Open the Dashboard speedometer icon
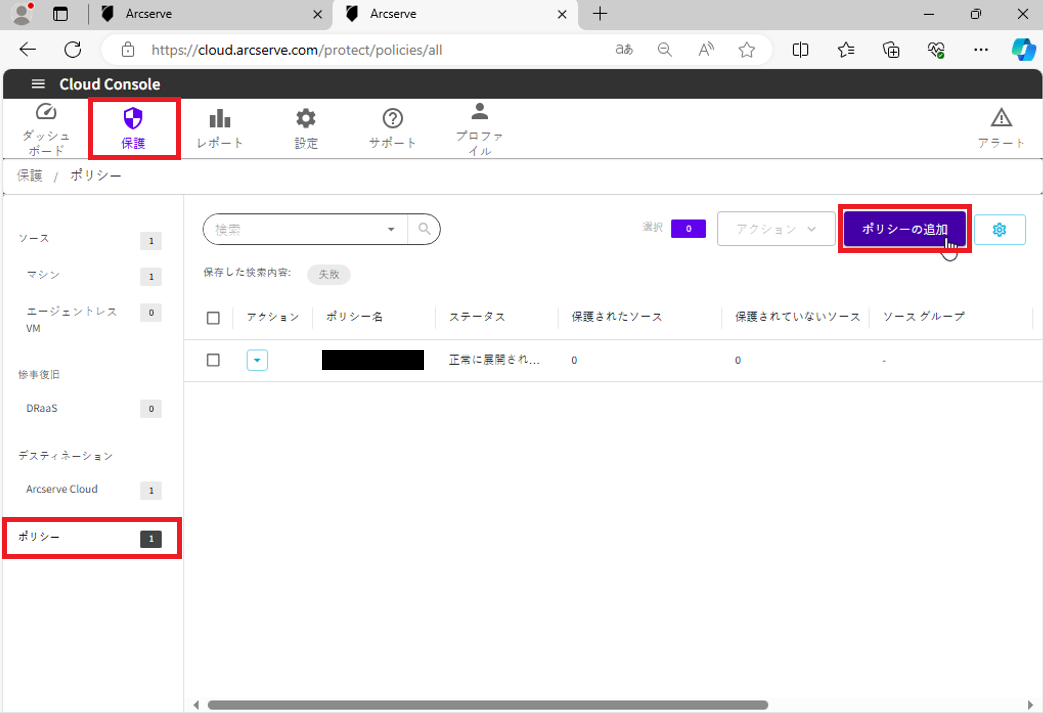1043x713 pixels. coord(46,113)
